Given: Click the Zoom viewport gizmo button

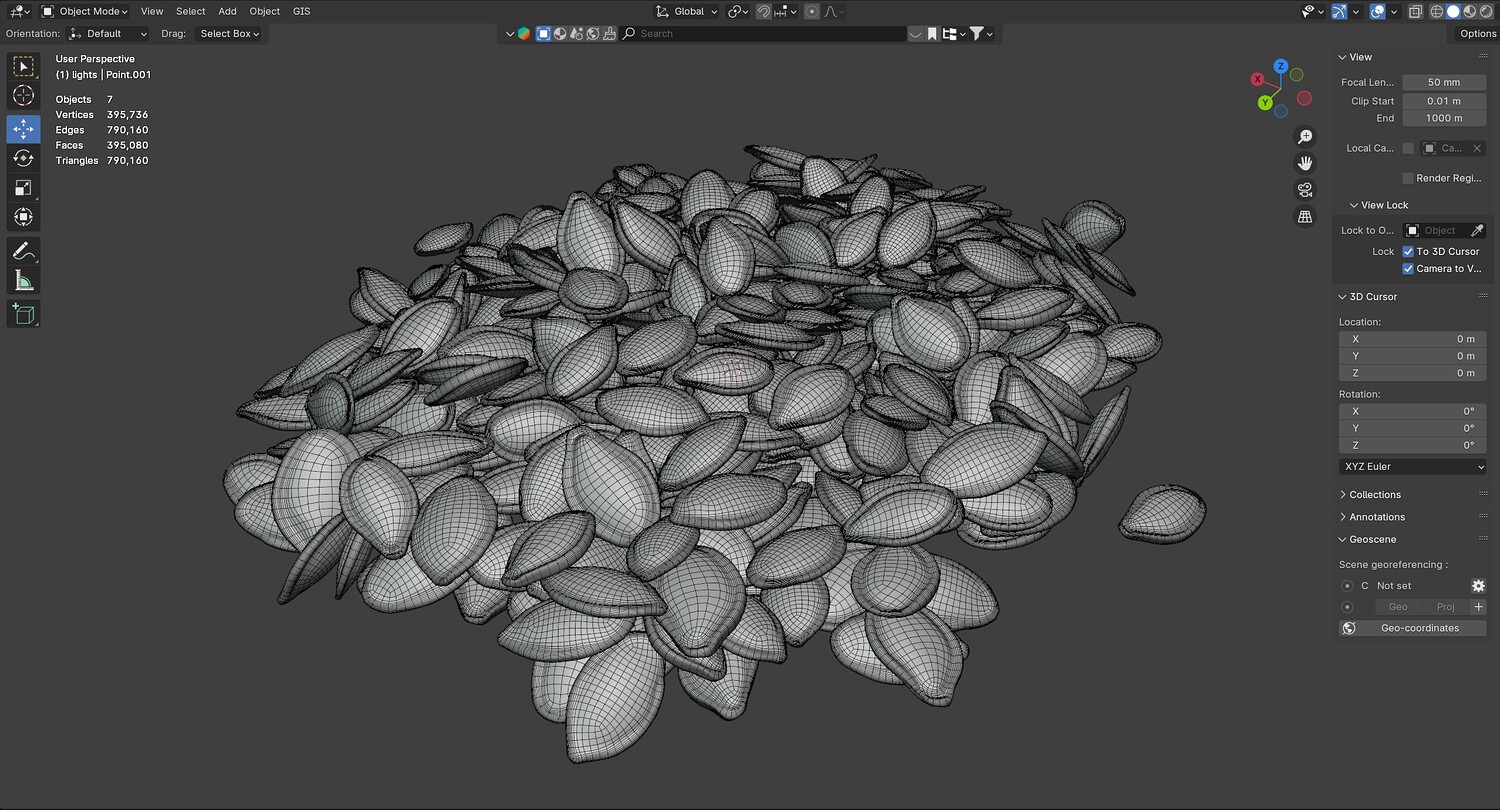Looking at the screenshot, I should (1305, 137).
